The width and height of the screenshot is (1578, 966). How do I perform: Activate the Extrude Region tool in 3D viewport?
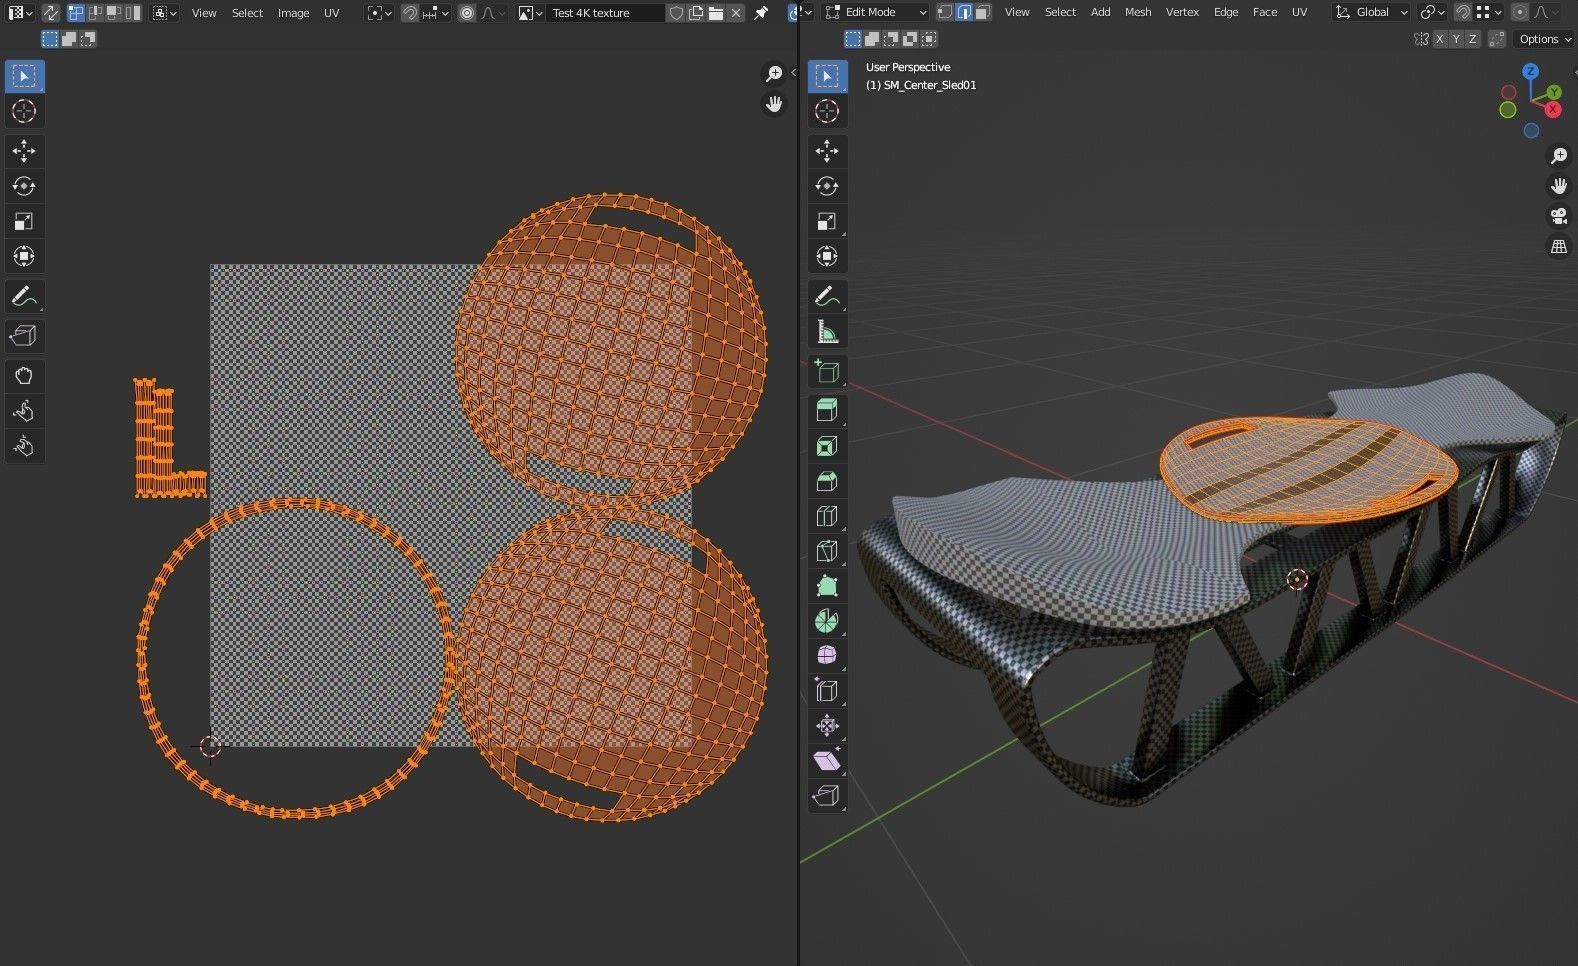[x=827, y=411]
